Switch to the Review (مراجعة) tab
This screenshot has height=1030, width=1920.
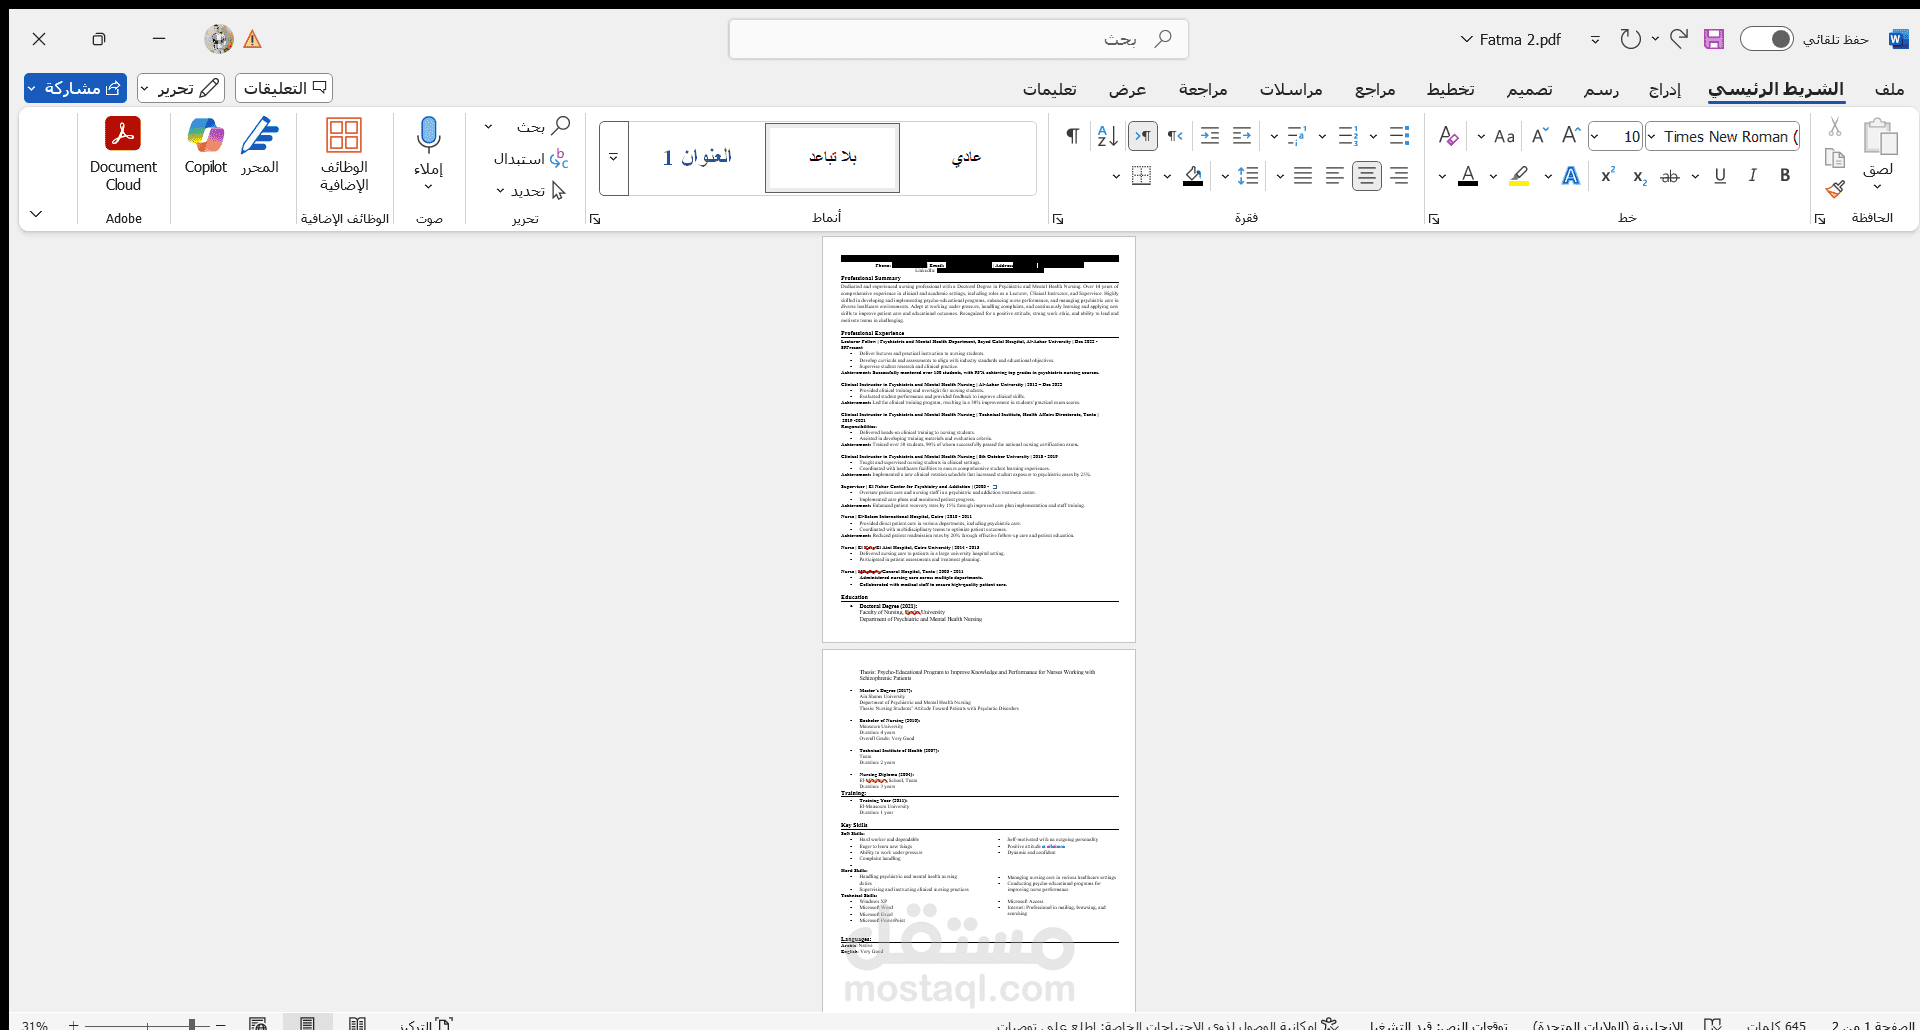[1203, 89]
